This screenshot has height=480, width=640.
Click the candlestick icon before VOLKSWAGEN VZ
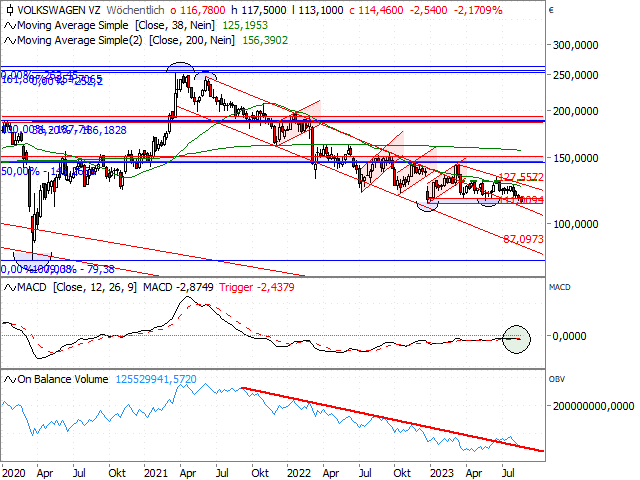pos(10,10)
